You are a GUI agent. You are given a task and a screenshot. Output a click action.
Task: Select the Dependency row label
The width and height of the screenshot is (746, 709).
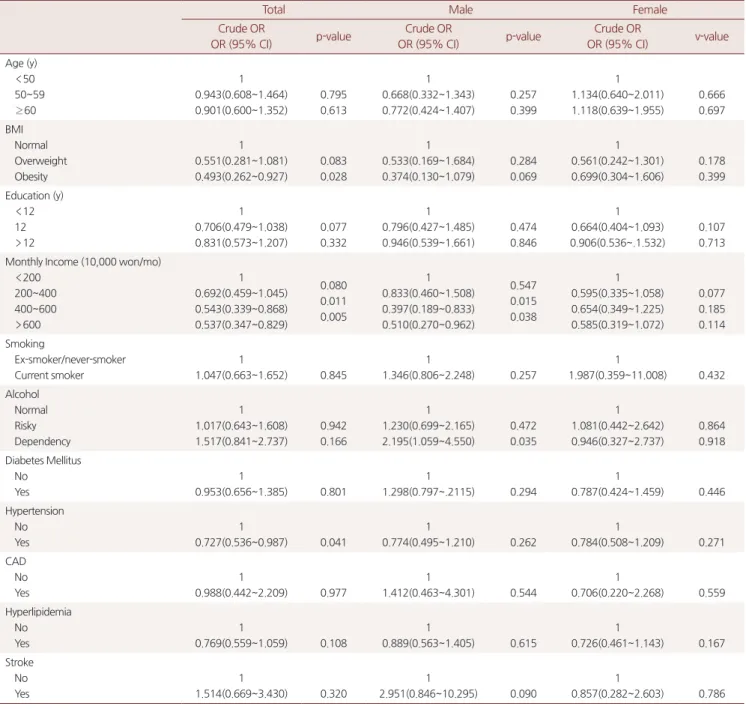[x=42, y=441]
